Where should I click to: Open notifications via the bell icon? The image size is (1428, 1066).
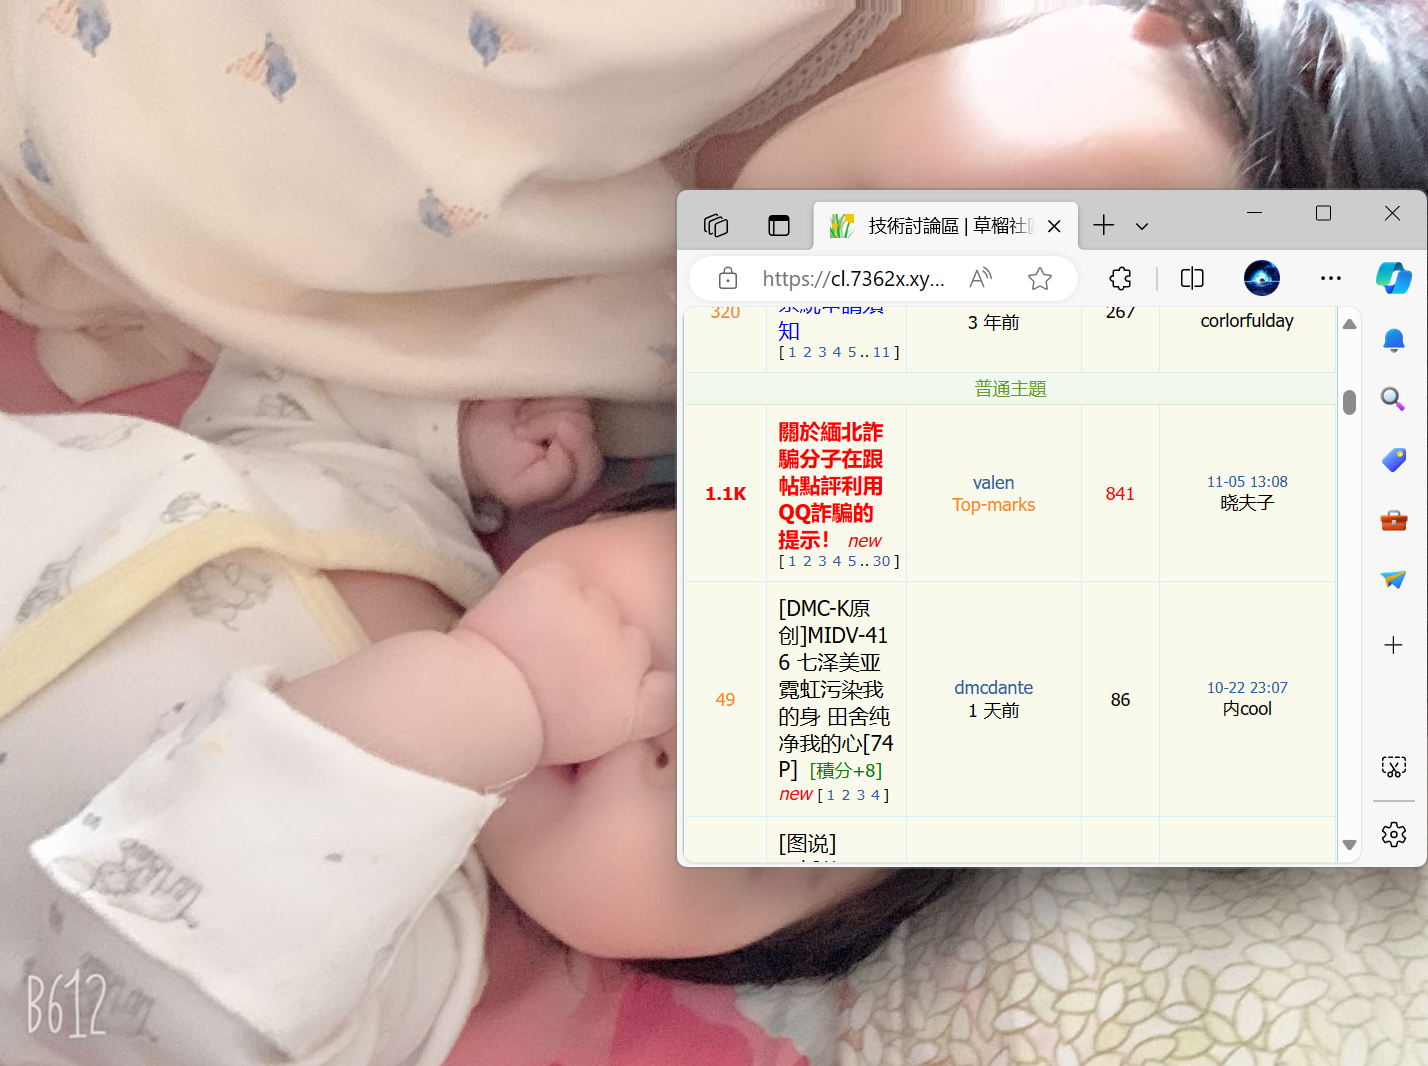pyautogui.click(x=1393, y=340)
